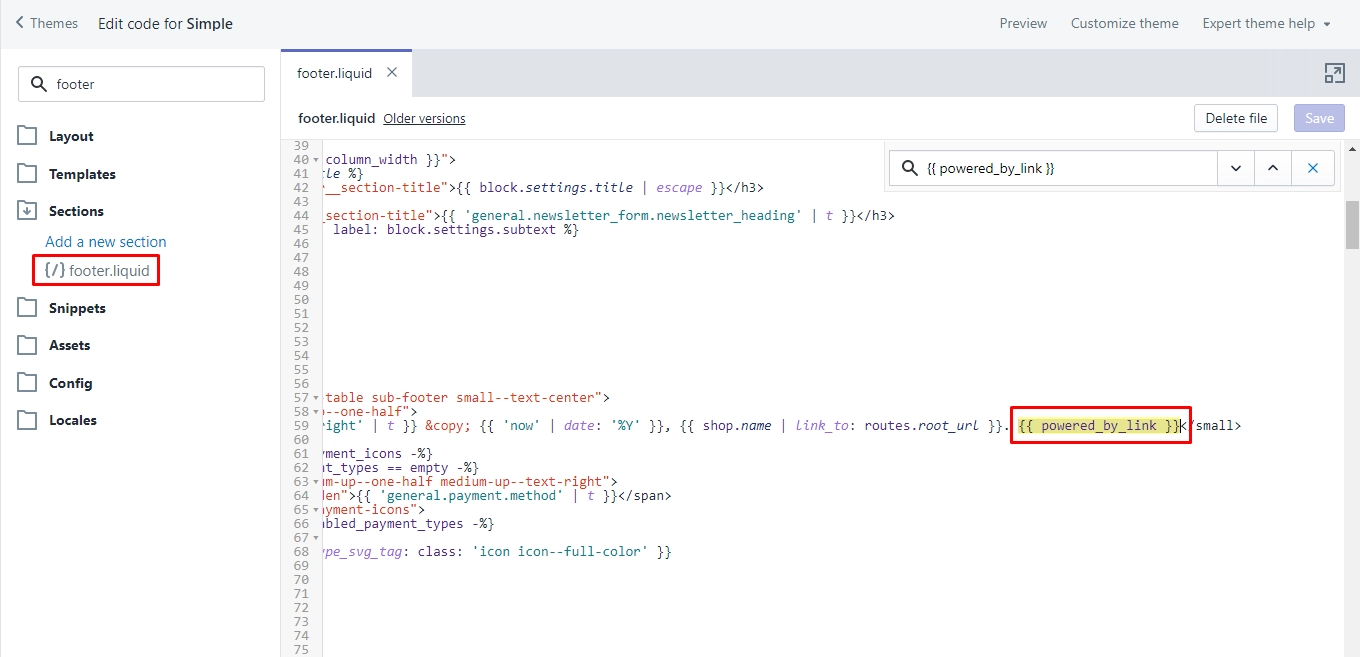Click the Save button
The image size is (1360, 657).
[1319, 118]
